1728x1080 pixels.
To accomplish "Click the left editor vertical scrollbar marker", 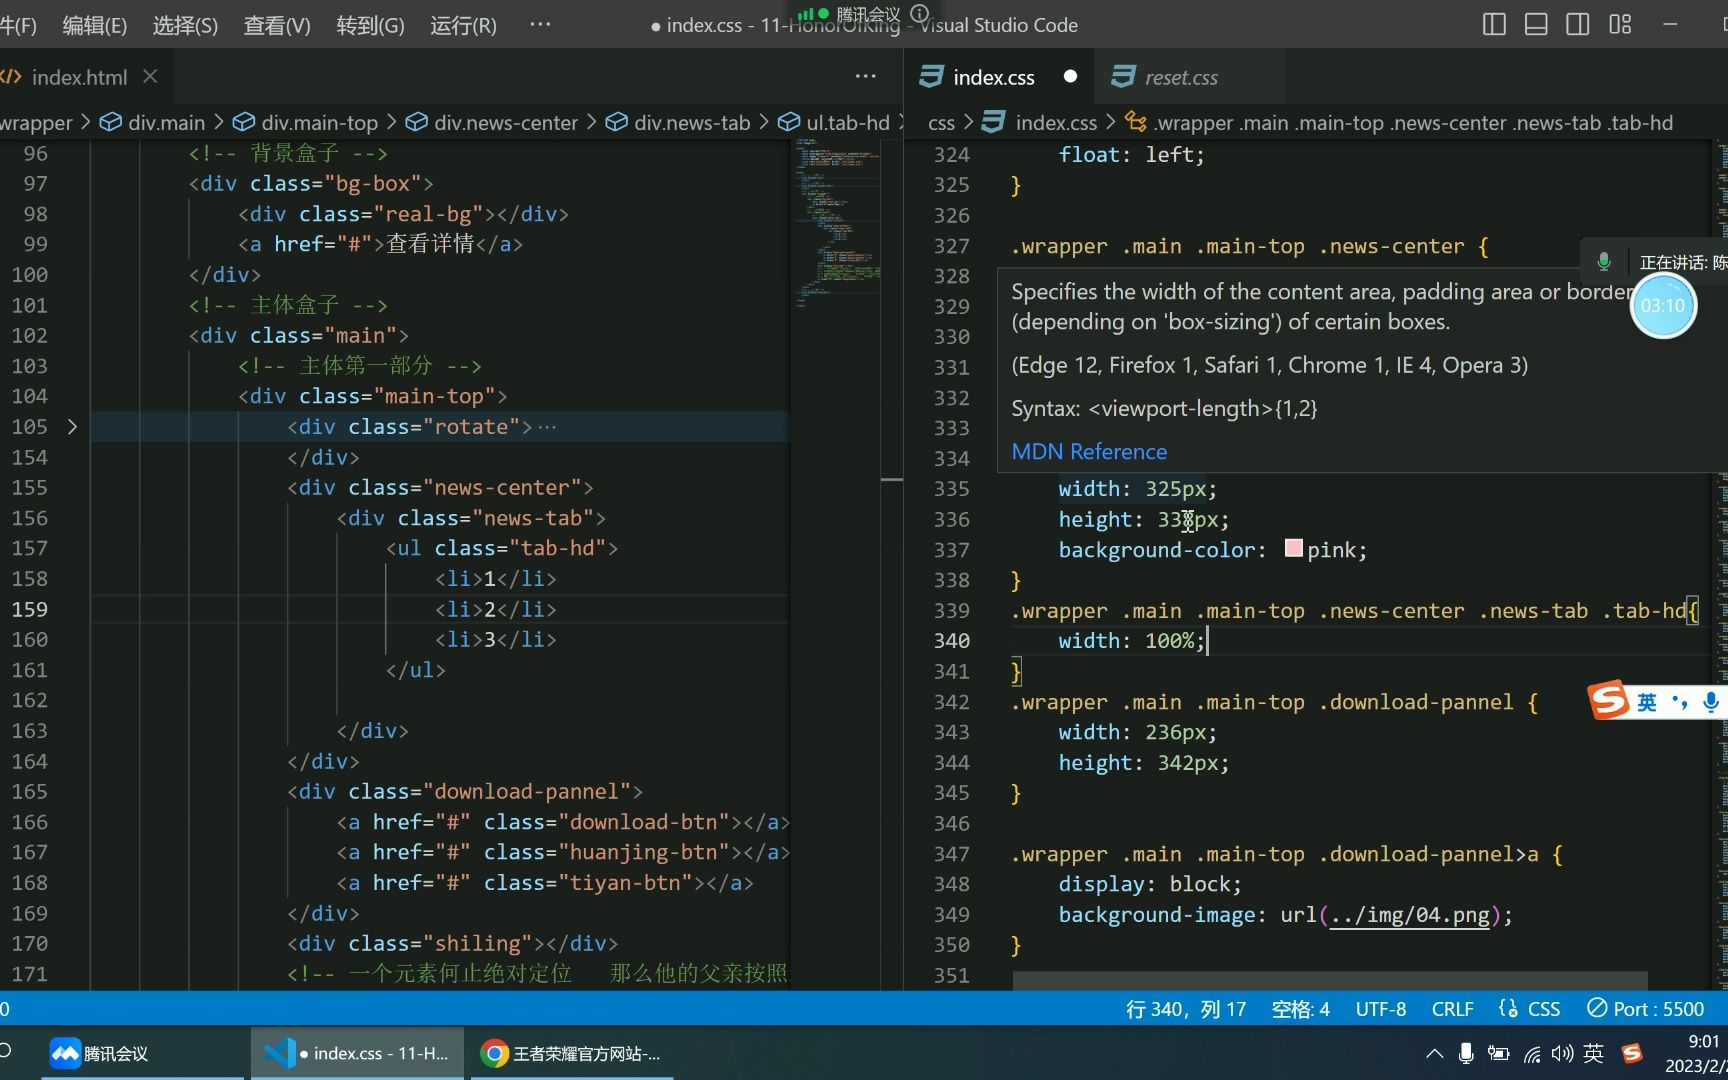I will (x=892, y=480).
